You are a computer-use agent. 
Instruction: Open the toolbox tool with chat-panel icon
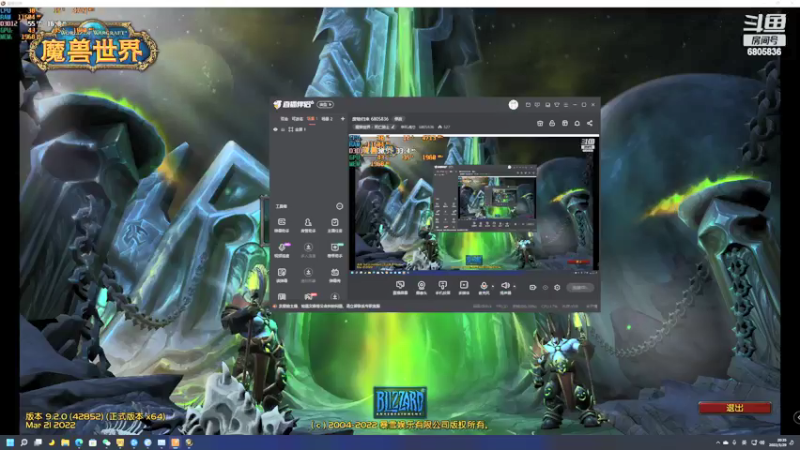coord(282,224)
